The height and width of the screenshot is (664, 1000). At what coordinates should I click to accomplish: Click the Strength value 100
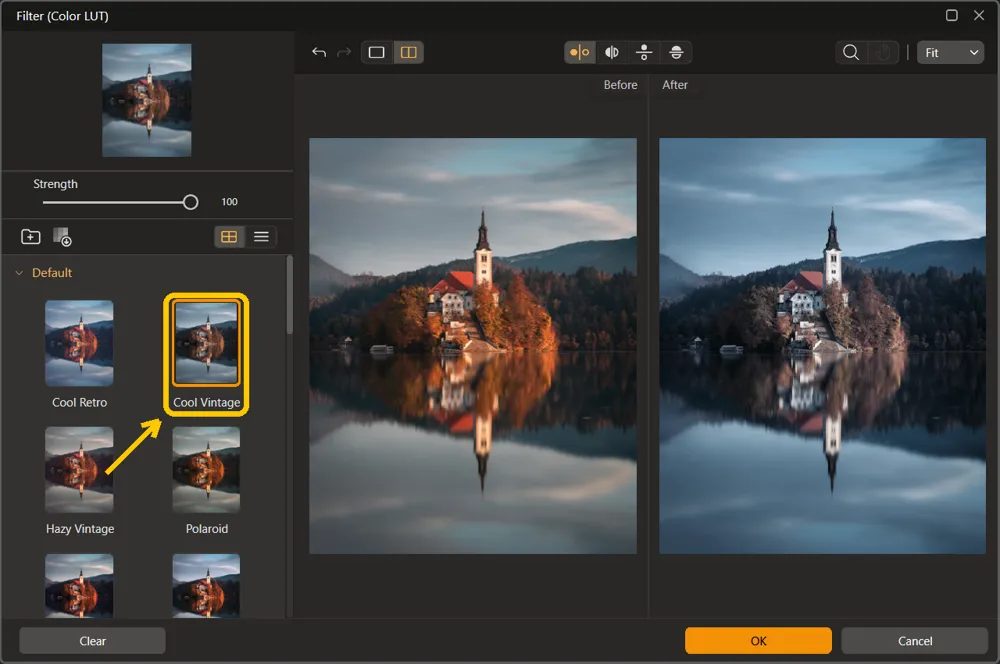(x=230, y=202)
